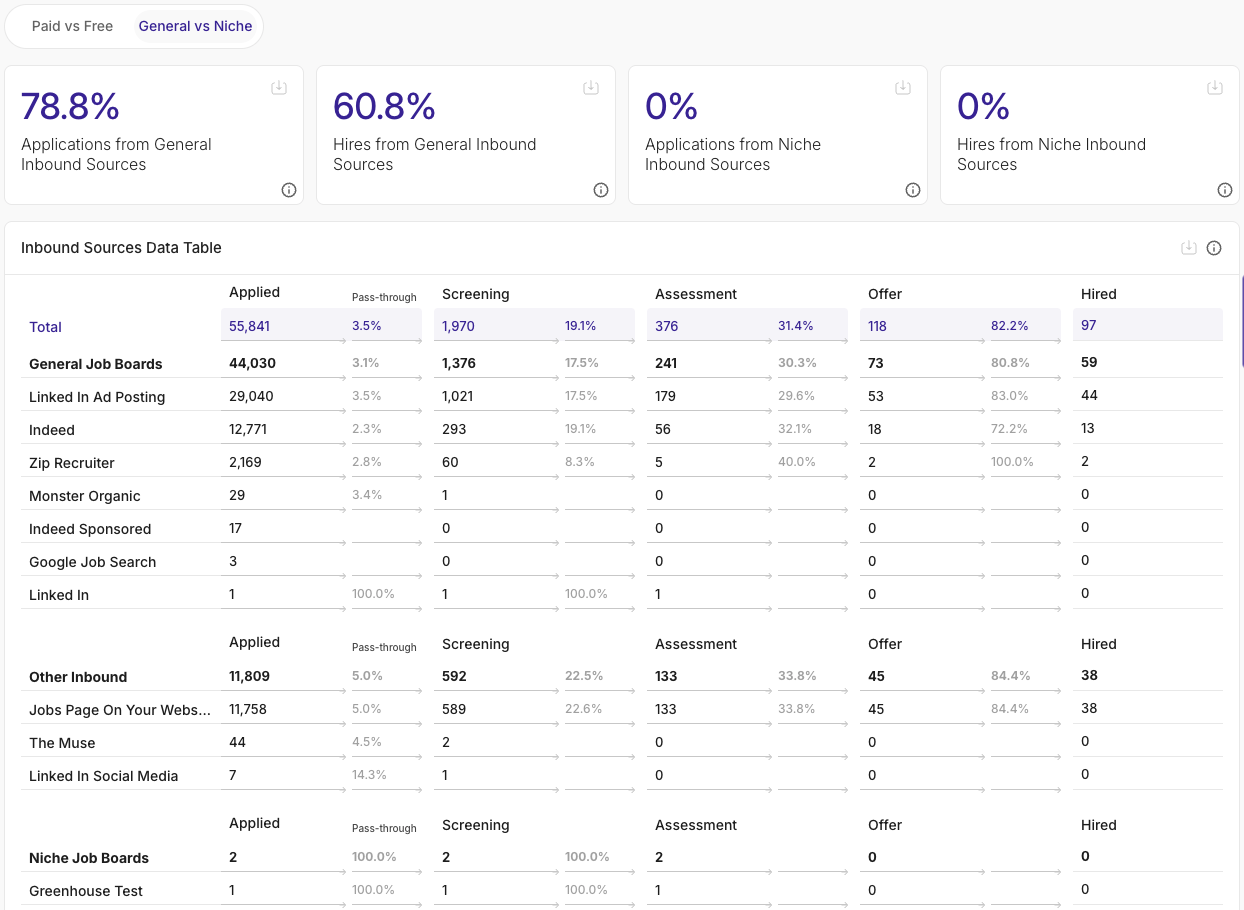Download the Applications from General Inbound Sources card
1244x910 pixels.
tap(279, 88)
